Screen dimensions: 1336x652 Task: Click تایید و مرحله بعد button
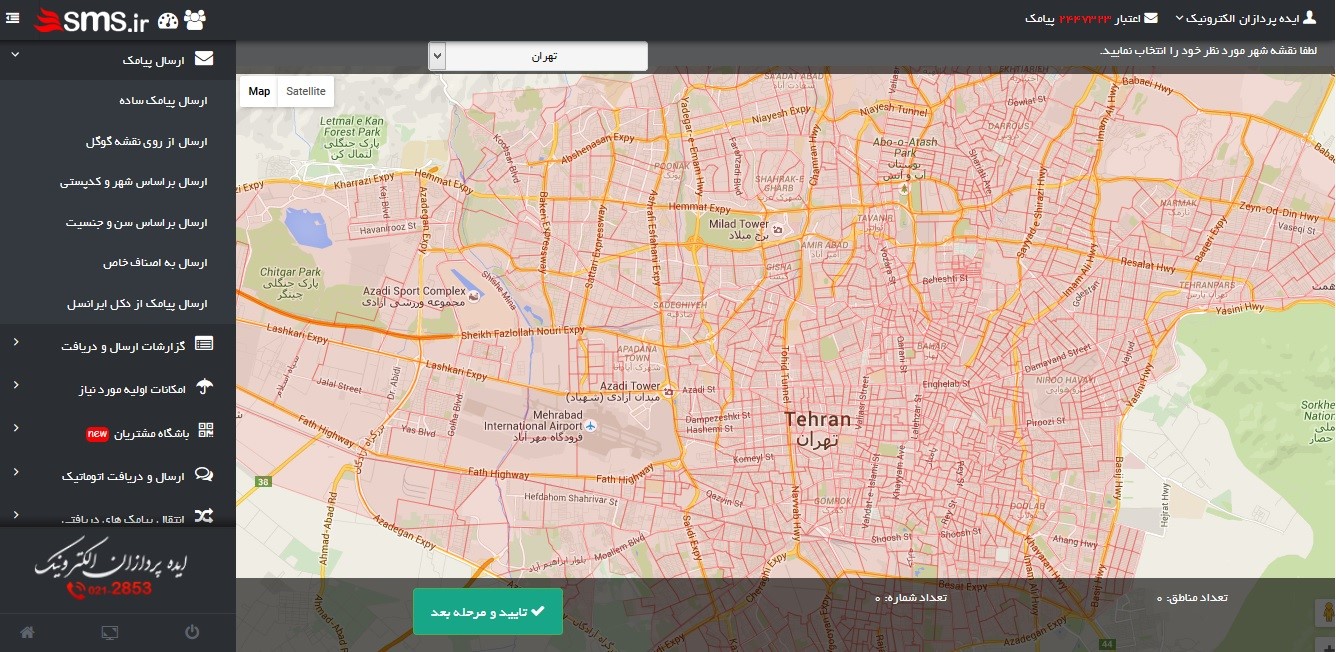pyautogui.click(x=488, y=611)
